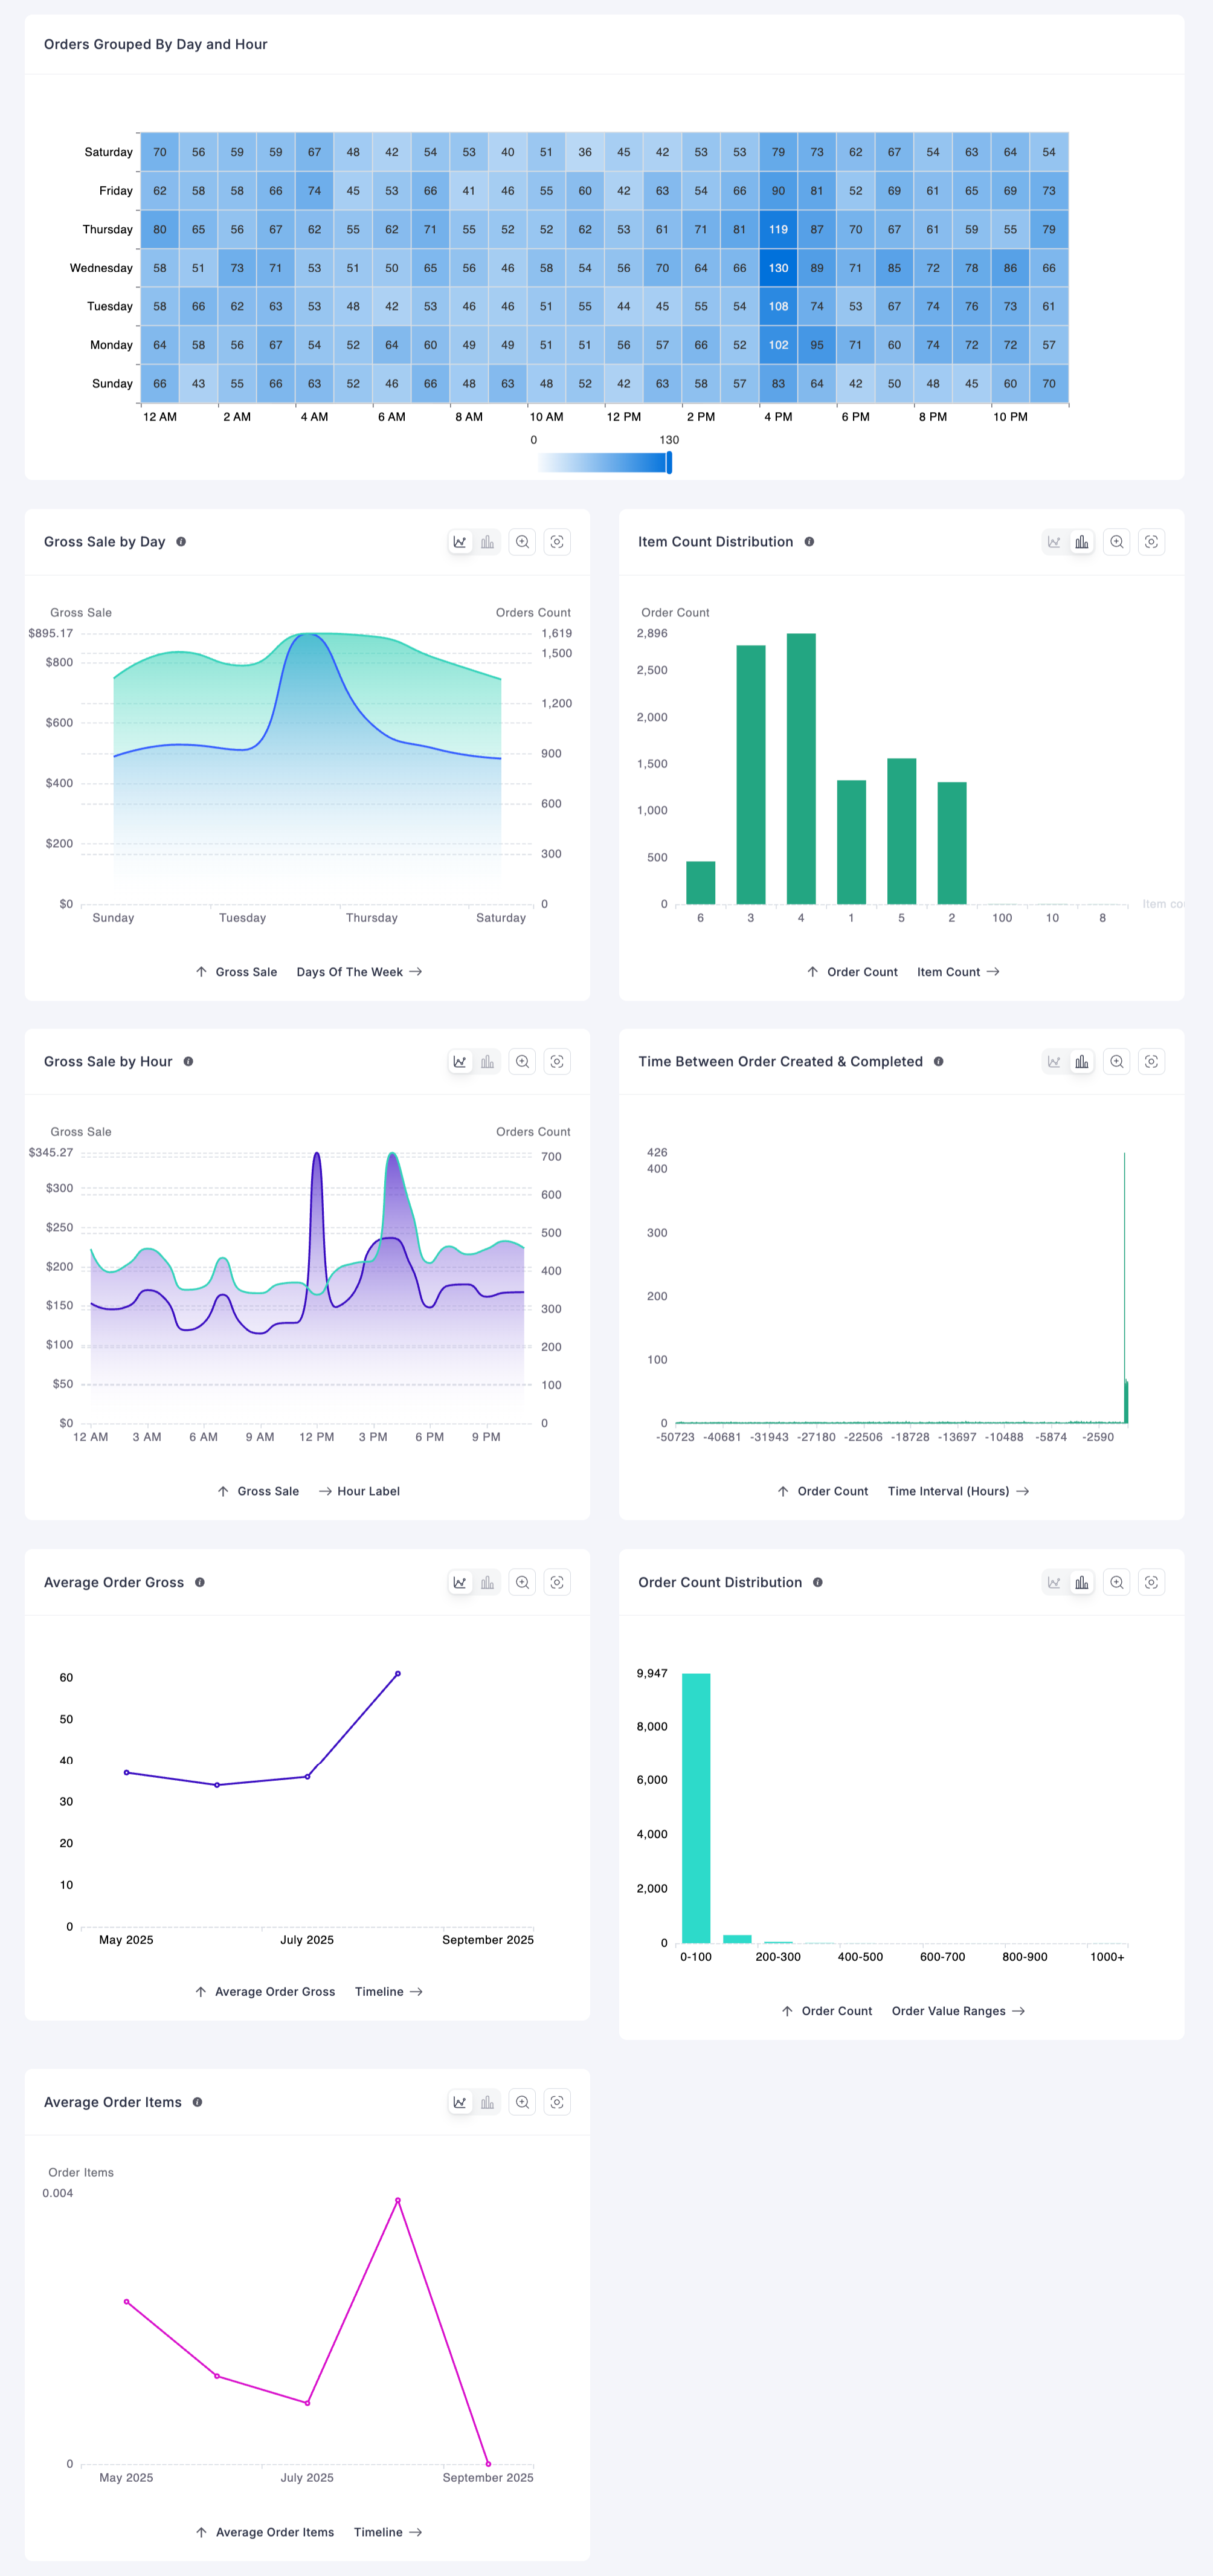Click Wednesday 4 PM heatmap cell showing 130
The image size is (1213, 2576).
point(778,268)
